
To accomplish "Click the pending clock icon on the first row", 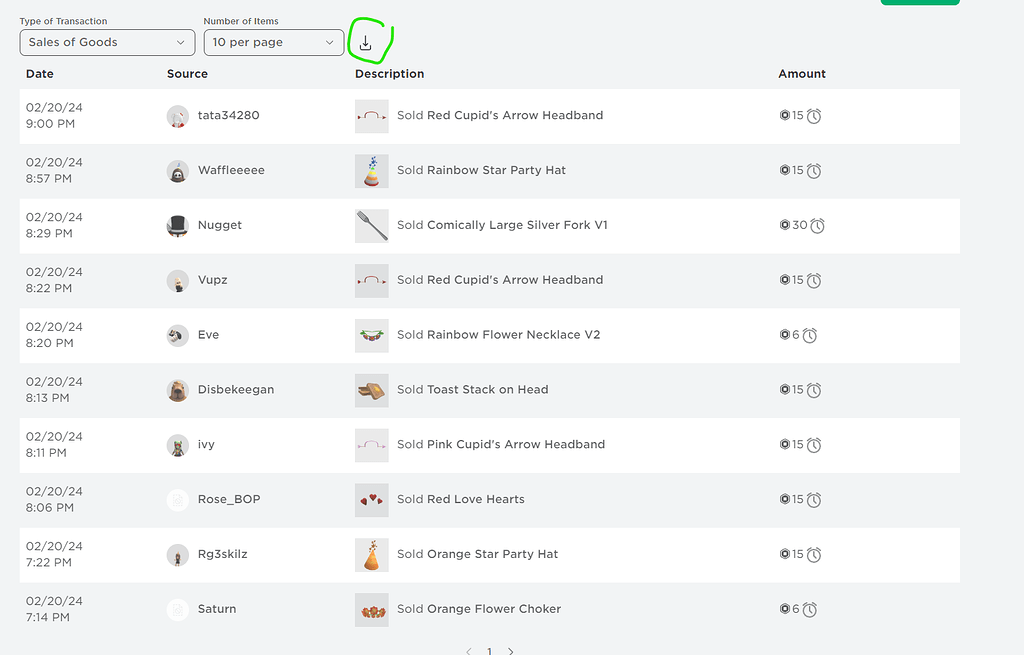I will pyautogui.click(x=814, y=116).
